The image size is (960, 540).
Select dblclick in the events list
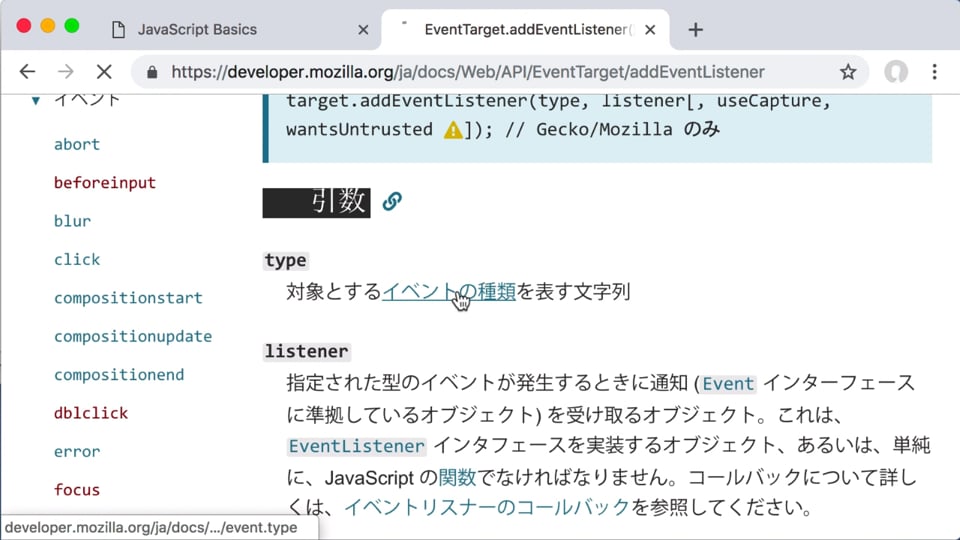[91, 413]
